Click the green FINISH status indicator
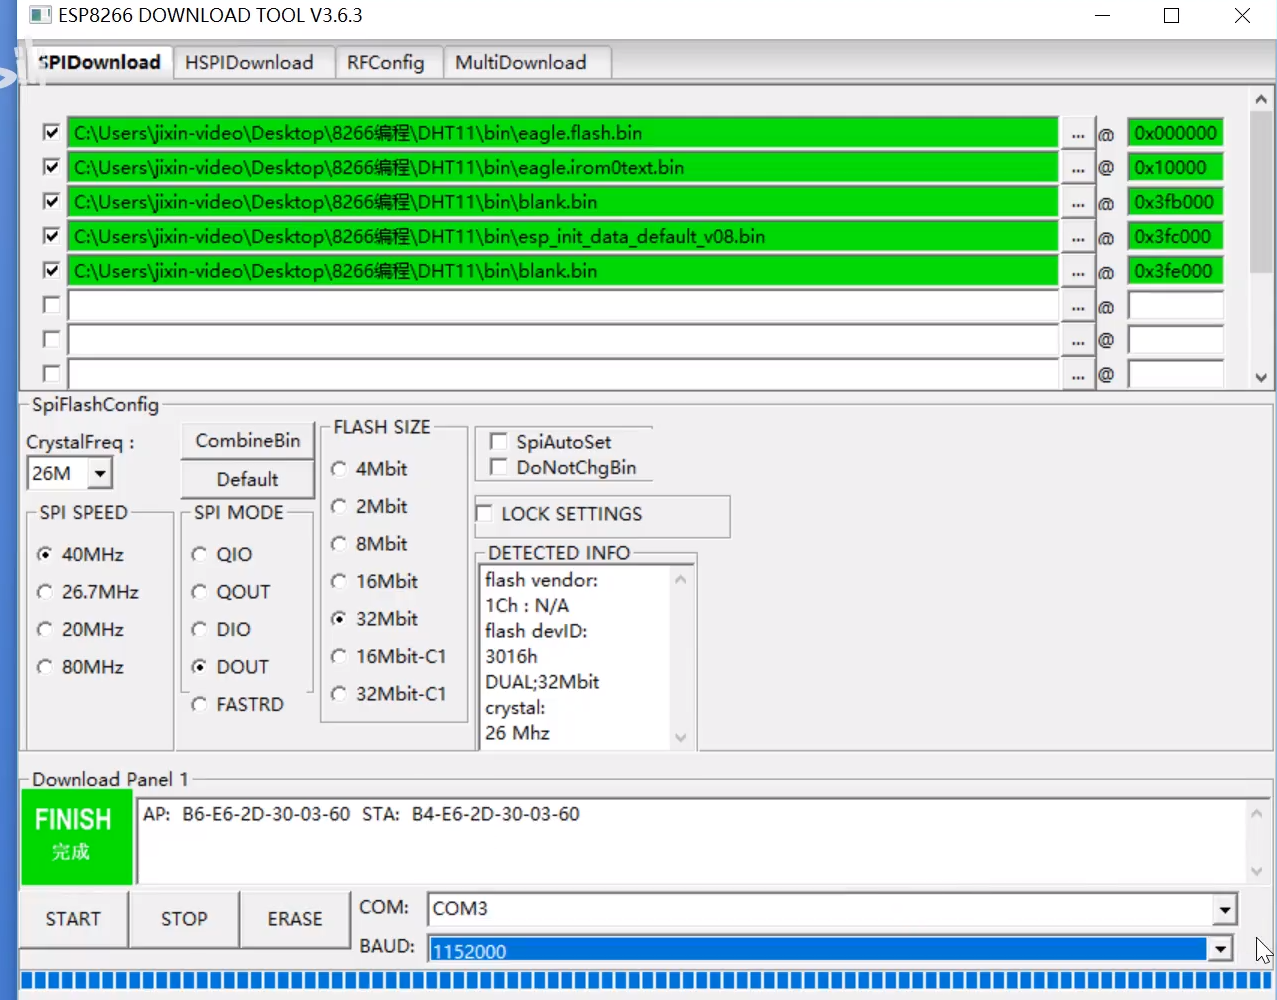 coord(76,837)
